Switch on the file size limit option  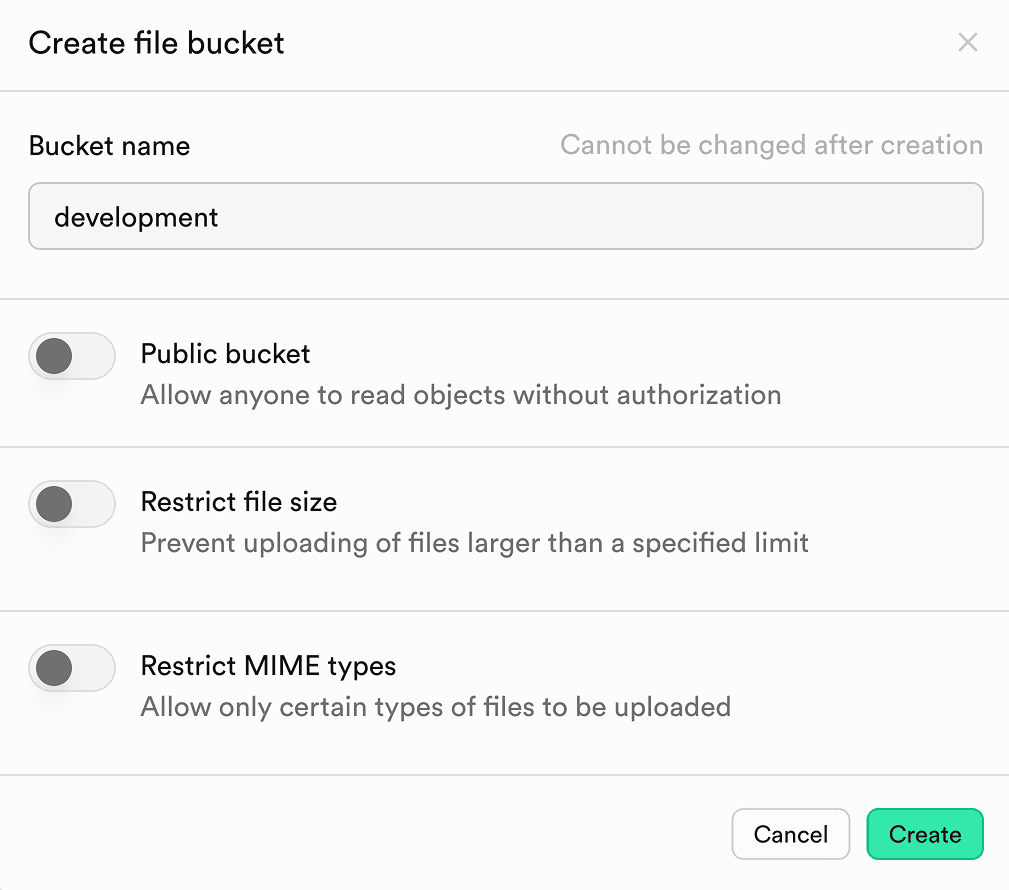coord(71,504)
